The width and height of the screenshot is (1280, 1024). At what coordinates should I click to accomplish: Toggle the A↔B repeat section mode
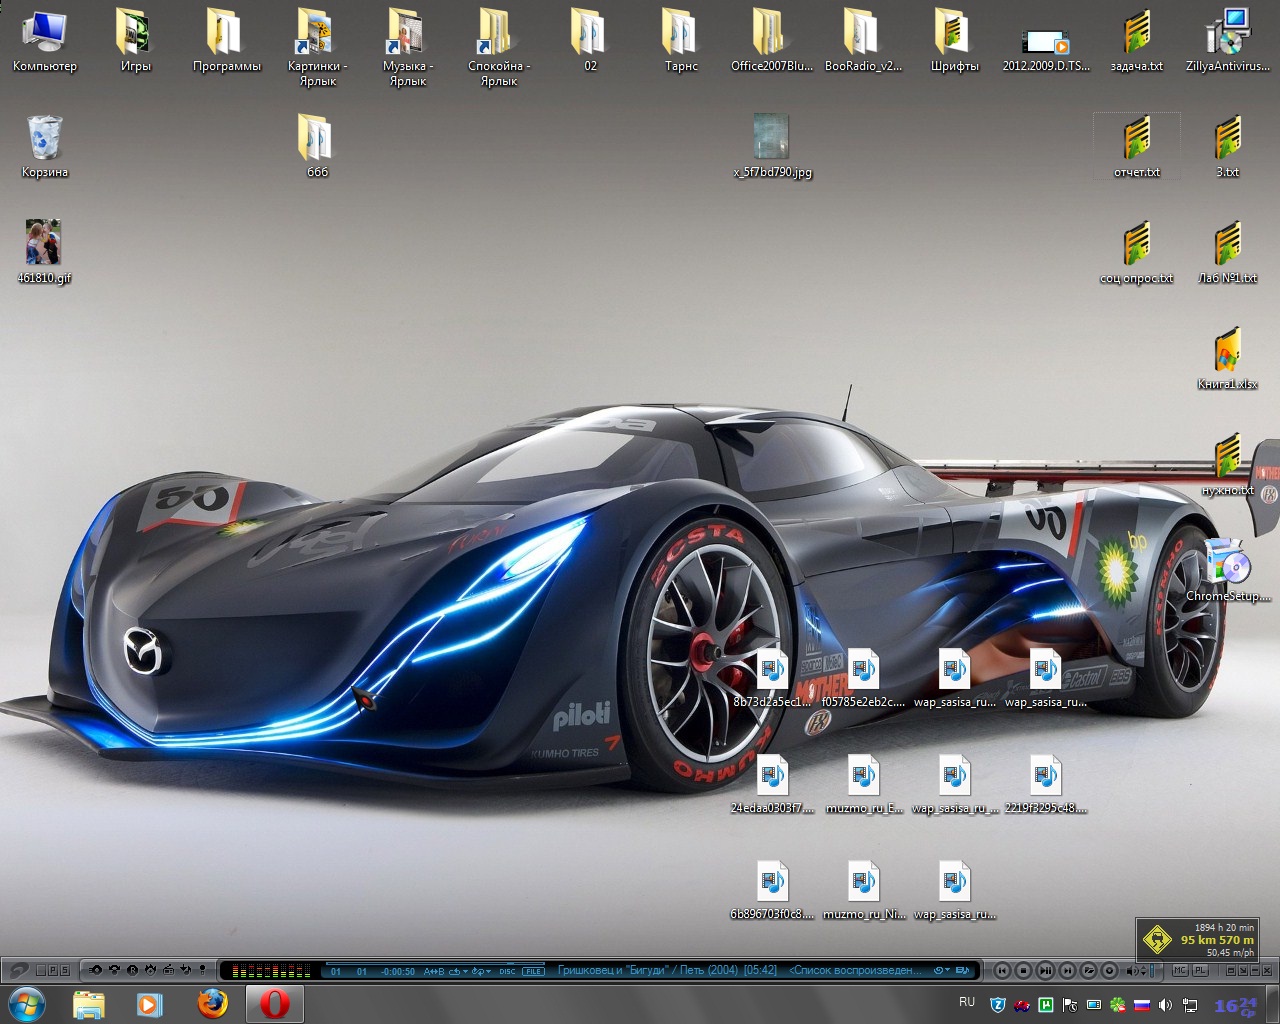(x=434, y=971)
